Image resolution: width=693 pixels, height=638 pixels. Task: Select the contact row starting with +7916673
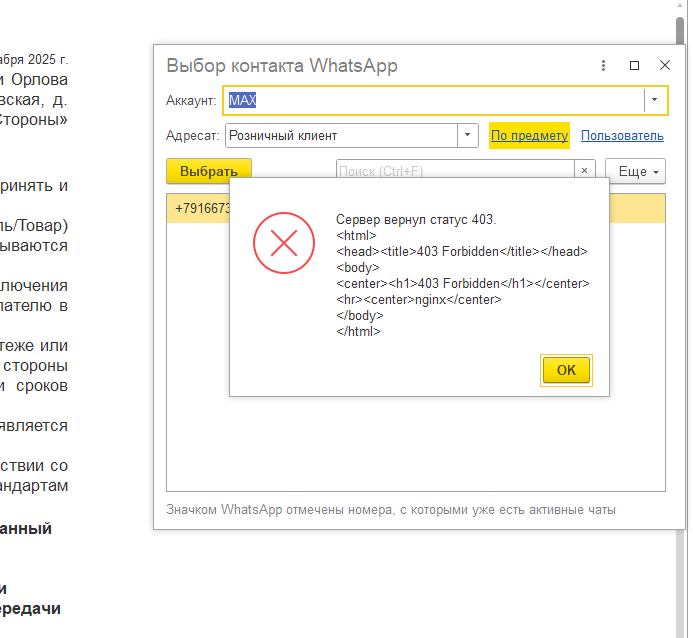click(198, 209)
